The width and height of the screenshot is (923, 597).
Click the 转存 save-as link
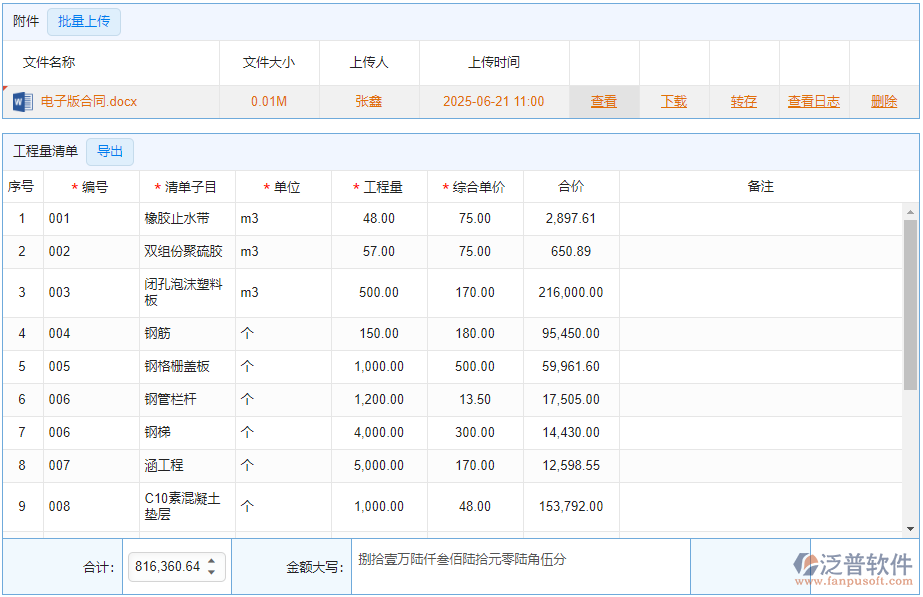744,101
